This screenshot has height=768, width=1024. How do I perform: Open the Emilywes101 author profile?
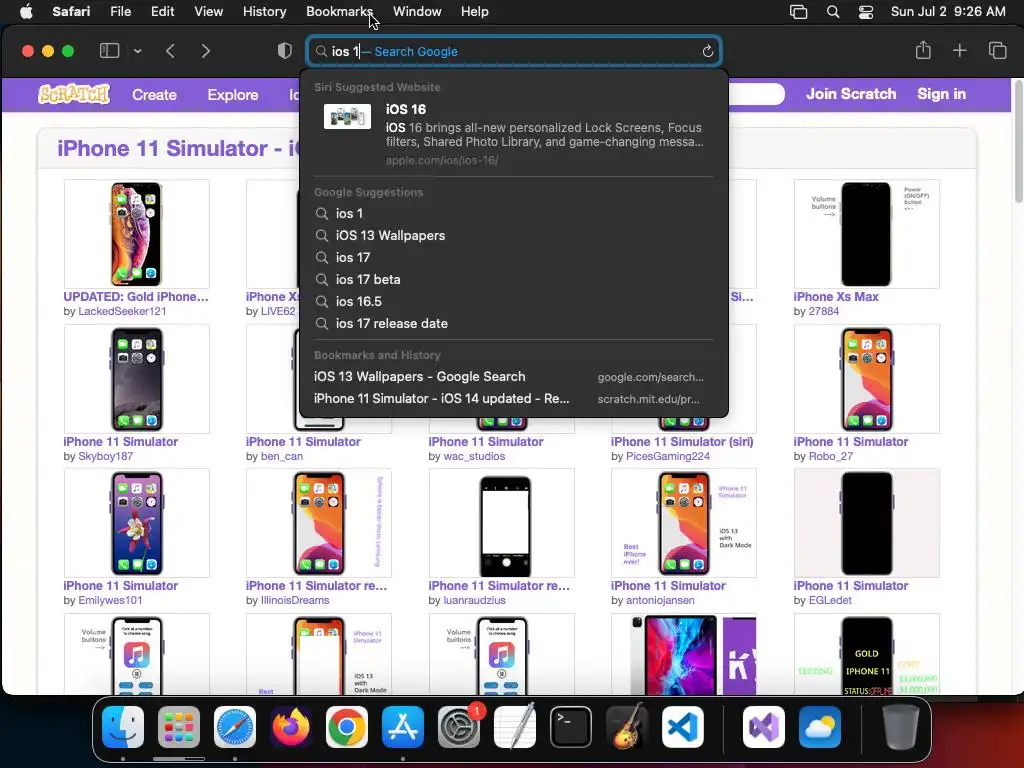[110, 600]
